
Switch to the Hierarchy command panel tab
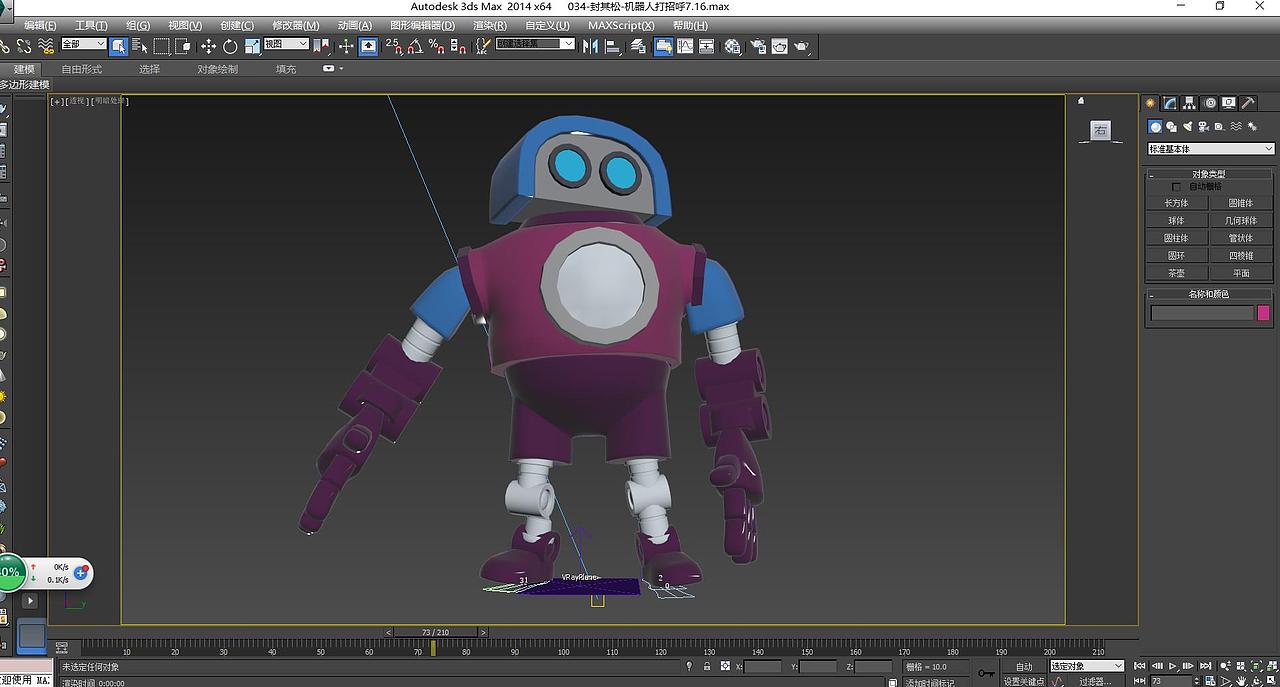tap(1189, 103)
